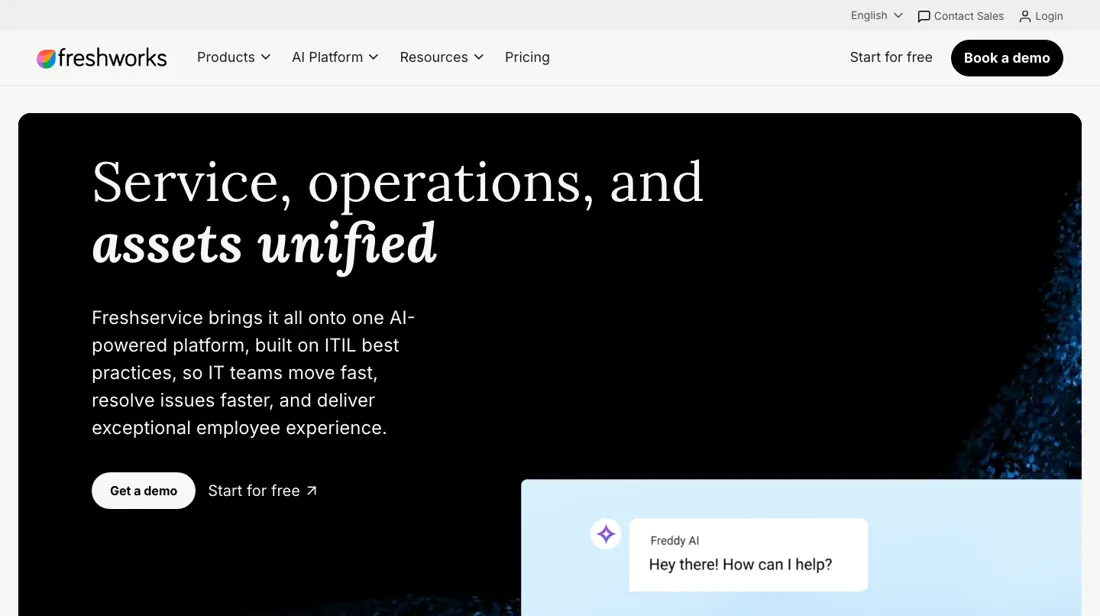Click the Freddy AI sparkle icon
This screenshot has height=616, width=1100.
click(x=605, y=534)
